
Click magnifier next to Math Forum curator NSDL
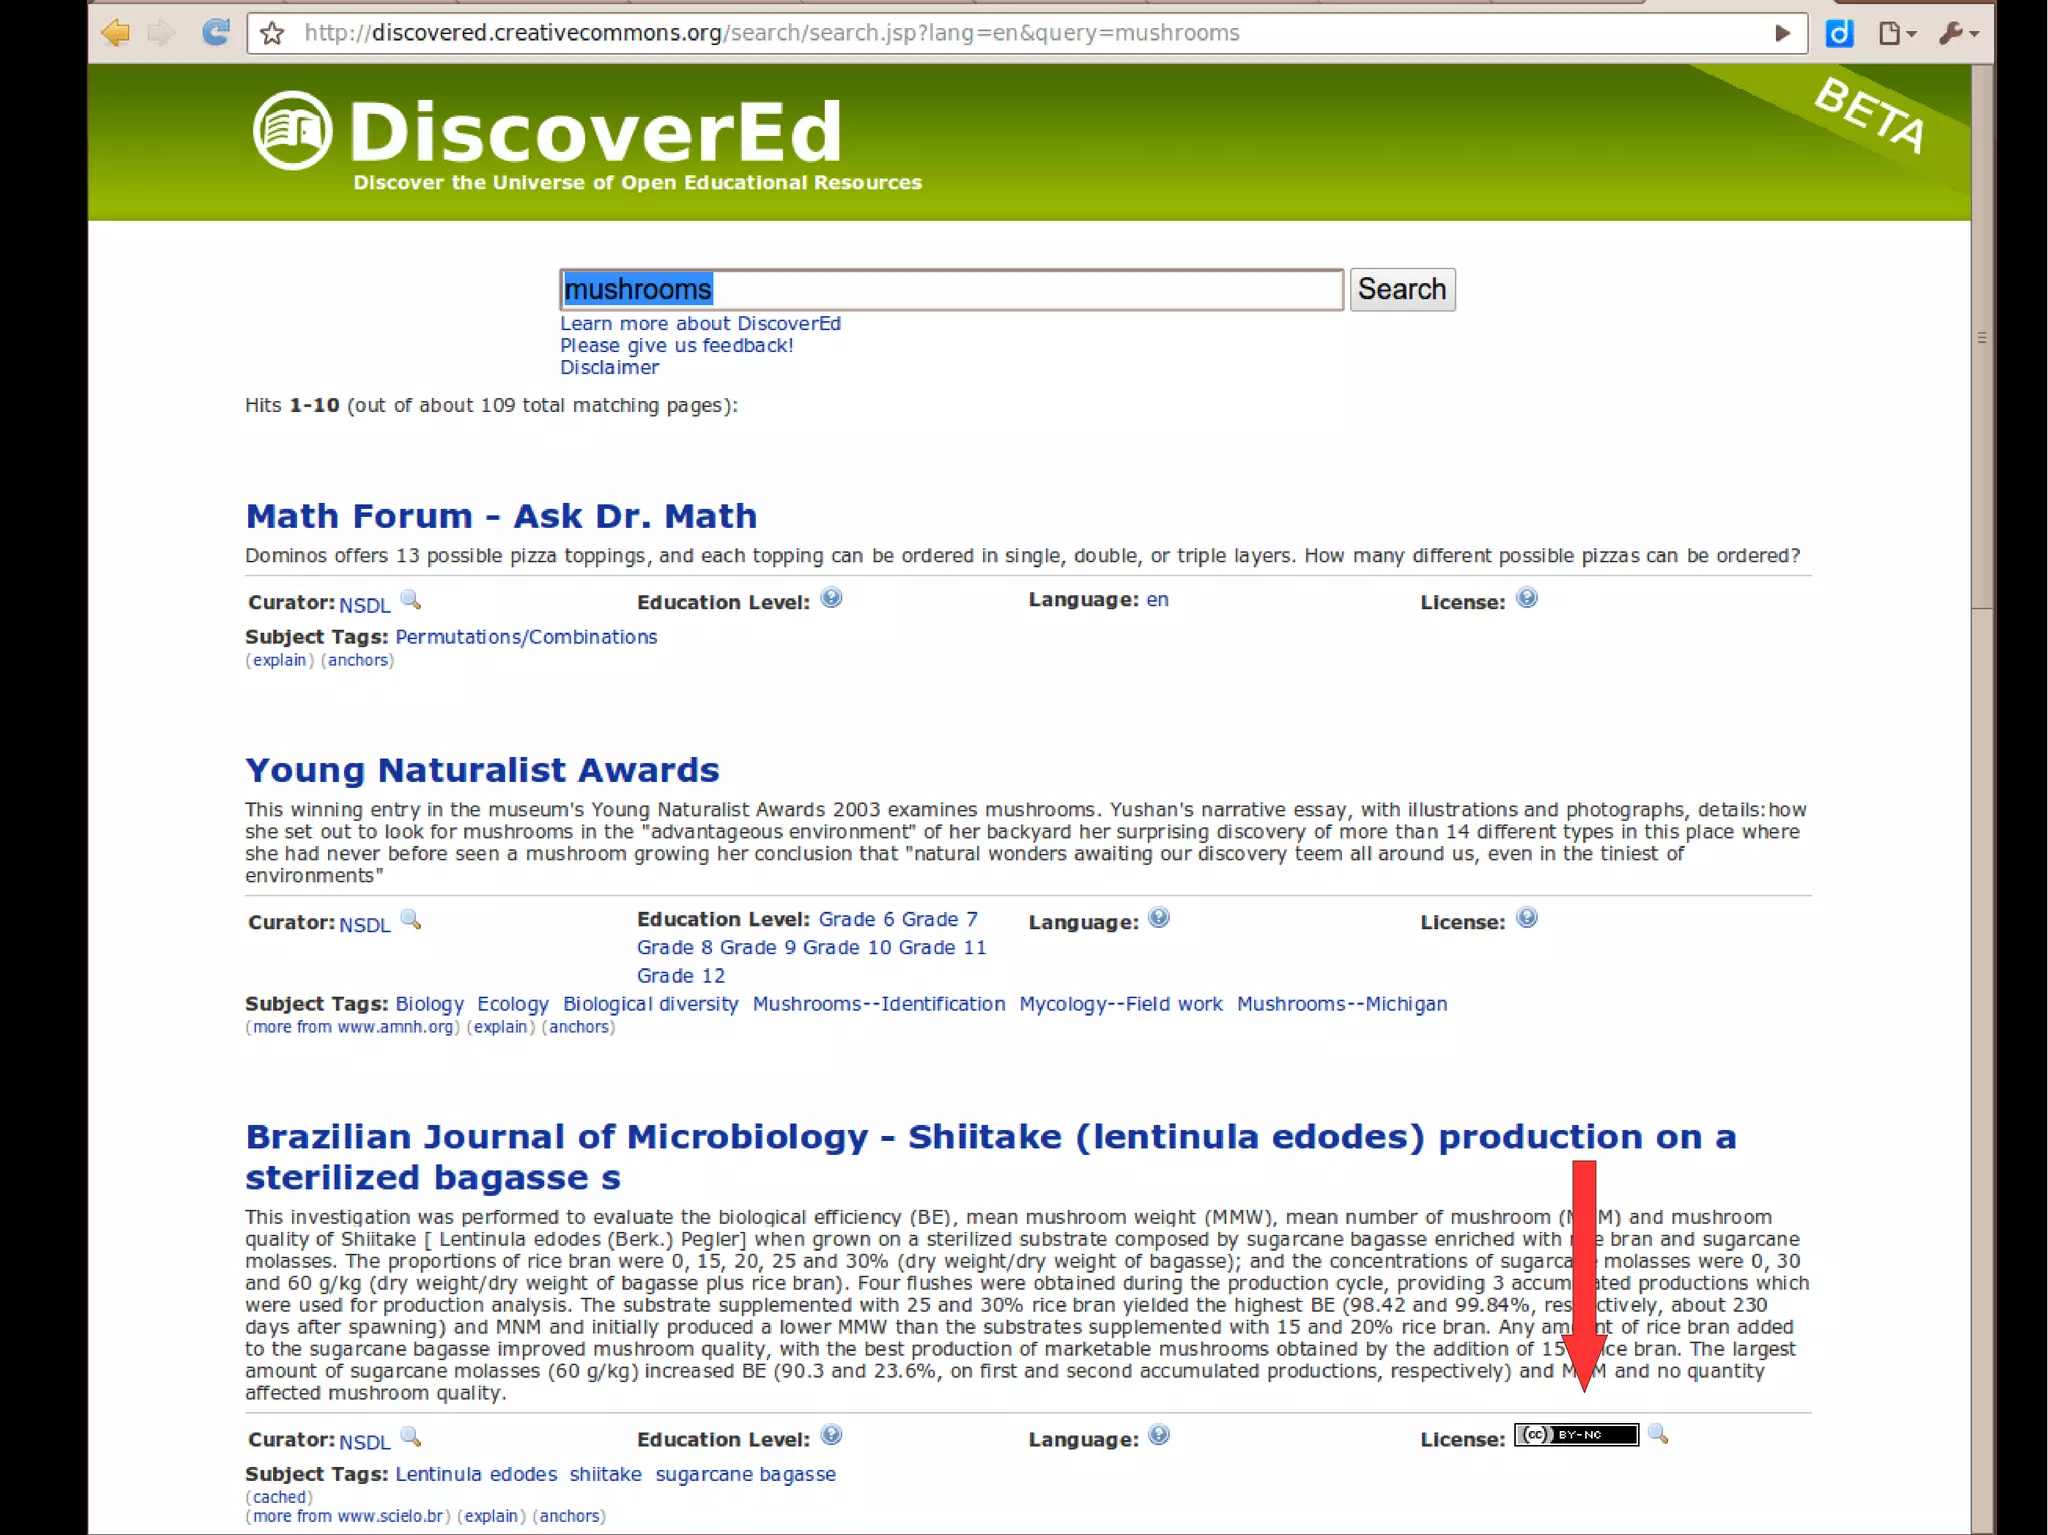tap(410, 600)
